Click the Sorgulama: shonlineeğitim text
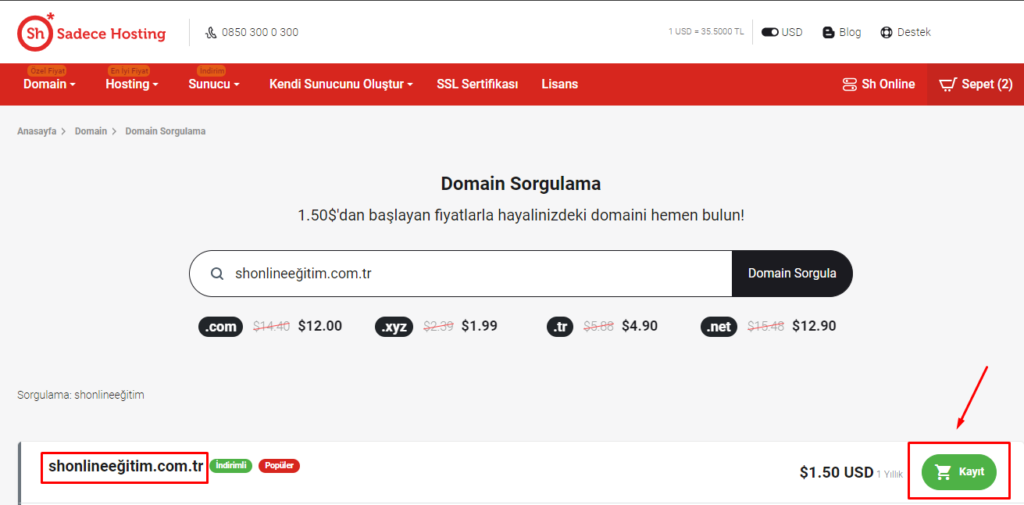1024x505 pixels. (81, 395)
